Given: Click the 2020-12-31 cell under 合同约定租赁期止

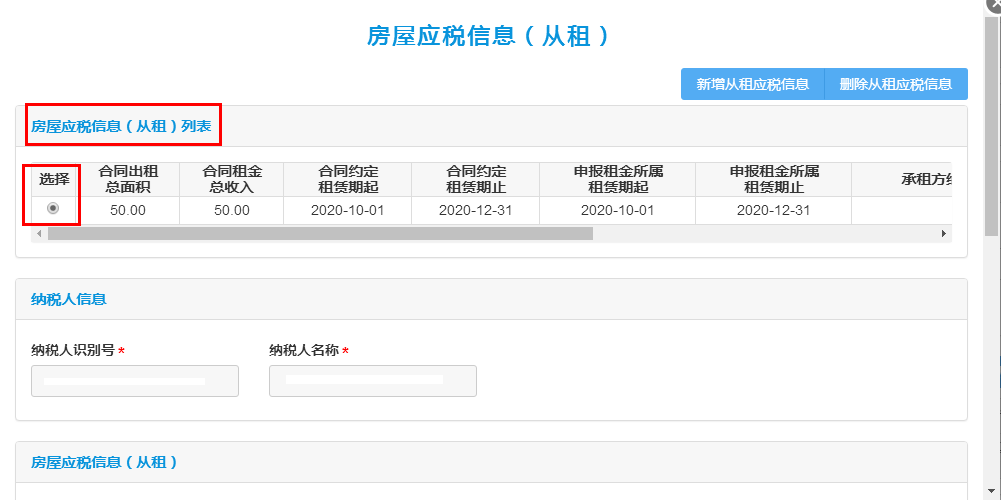Looking at the screenshot, I should click(475, 210).
